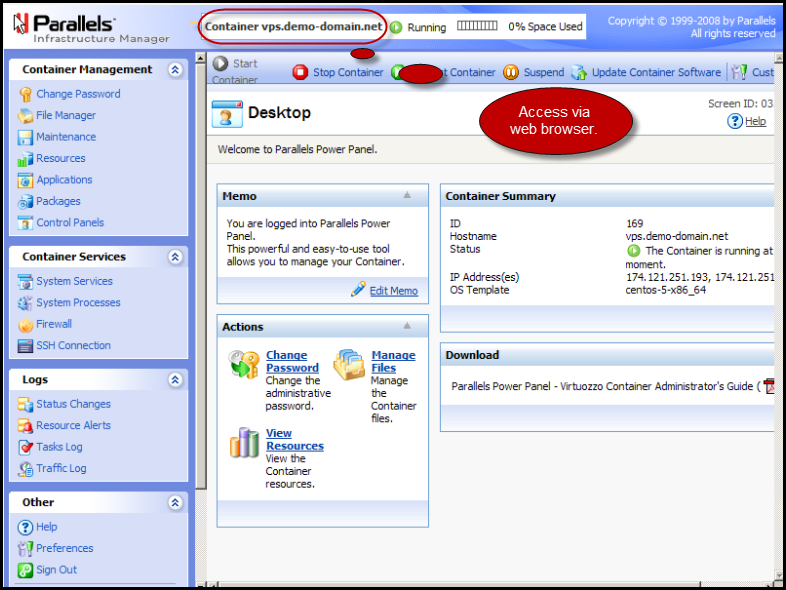Viewport: 786px width, 590px height.
Task: Click the Desktop page header icon
Action: (x=227, y=114)
